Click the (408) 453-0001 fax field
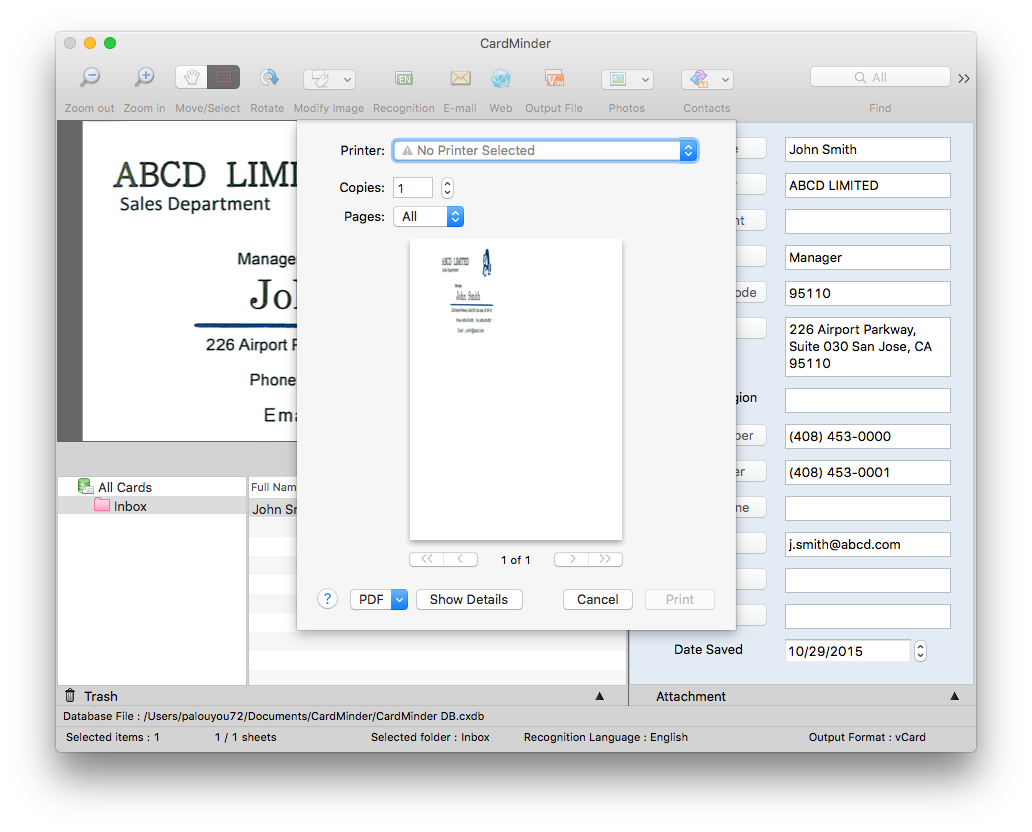1032x832 pixels. 867,473
